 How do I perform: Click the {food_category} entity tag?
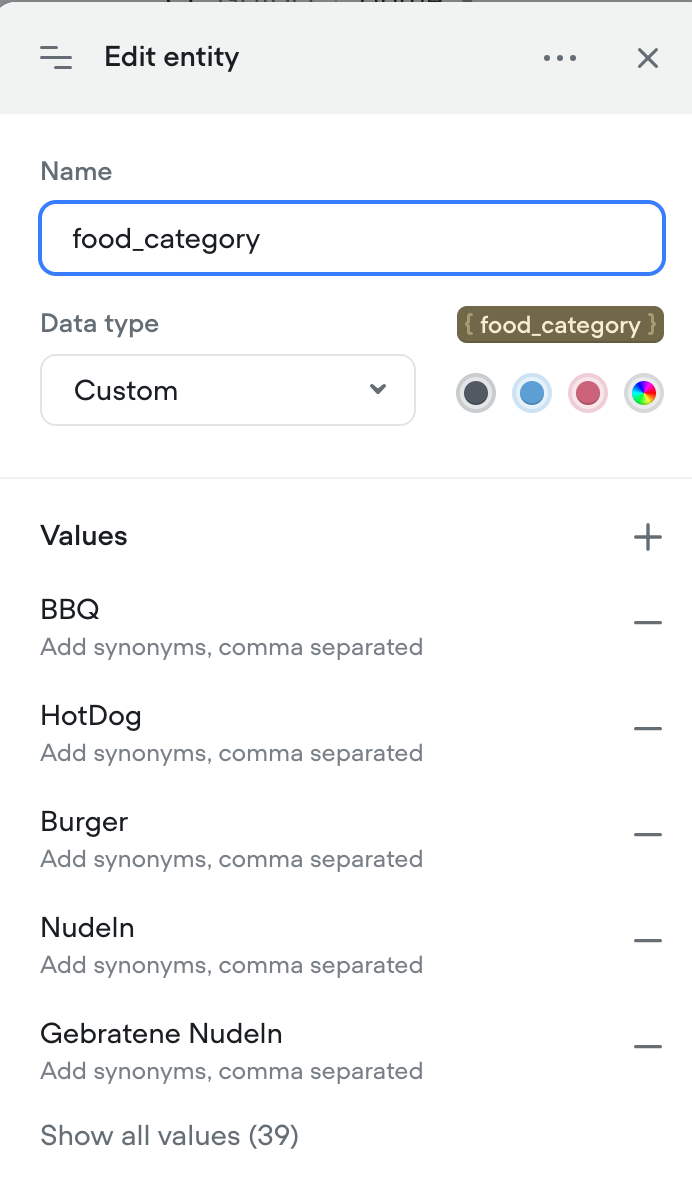560,325
